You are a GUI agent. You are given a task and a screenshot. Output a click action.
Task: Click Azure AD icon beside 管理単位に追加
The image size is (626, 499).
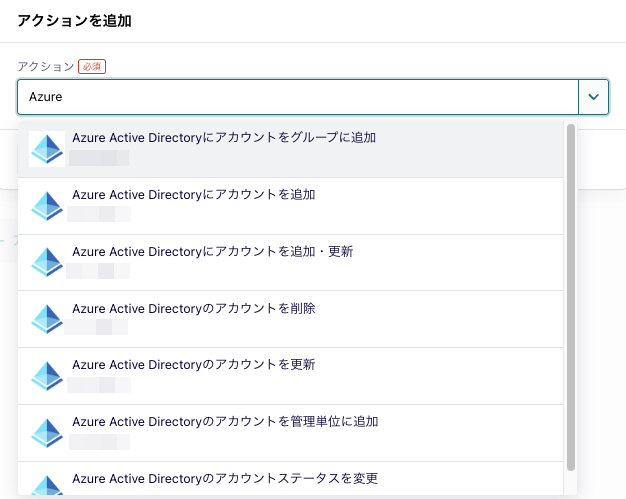tap(47, 433)
